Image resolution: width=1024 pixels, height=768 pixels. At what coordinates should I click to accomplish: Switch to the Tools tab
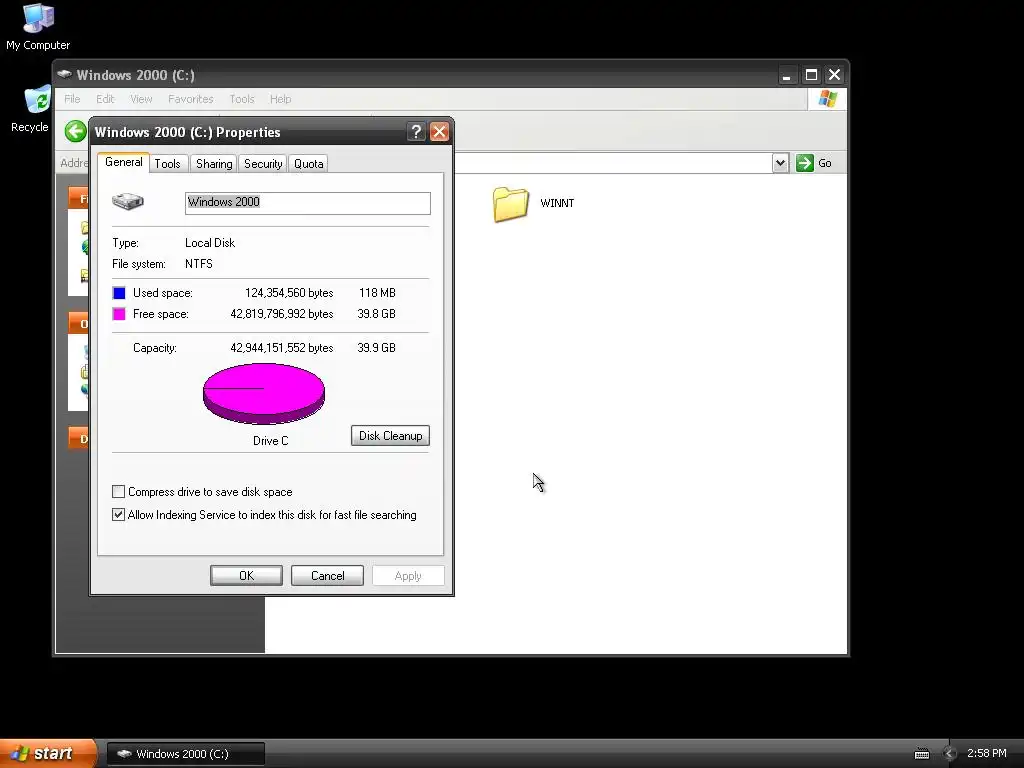point(167,164)
